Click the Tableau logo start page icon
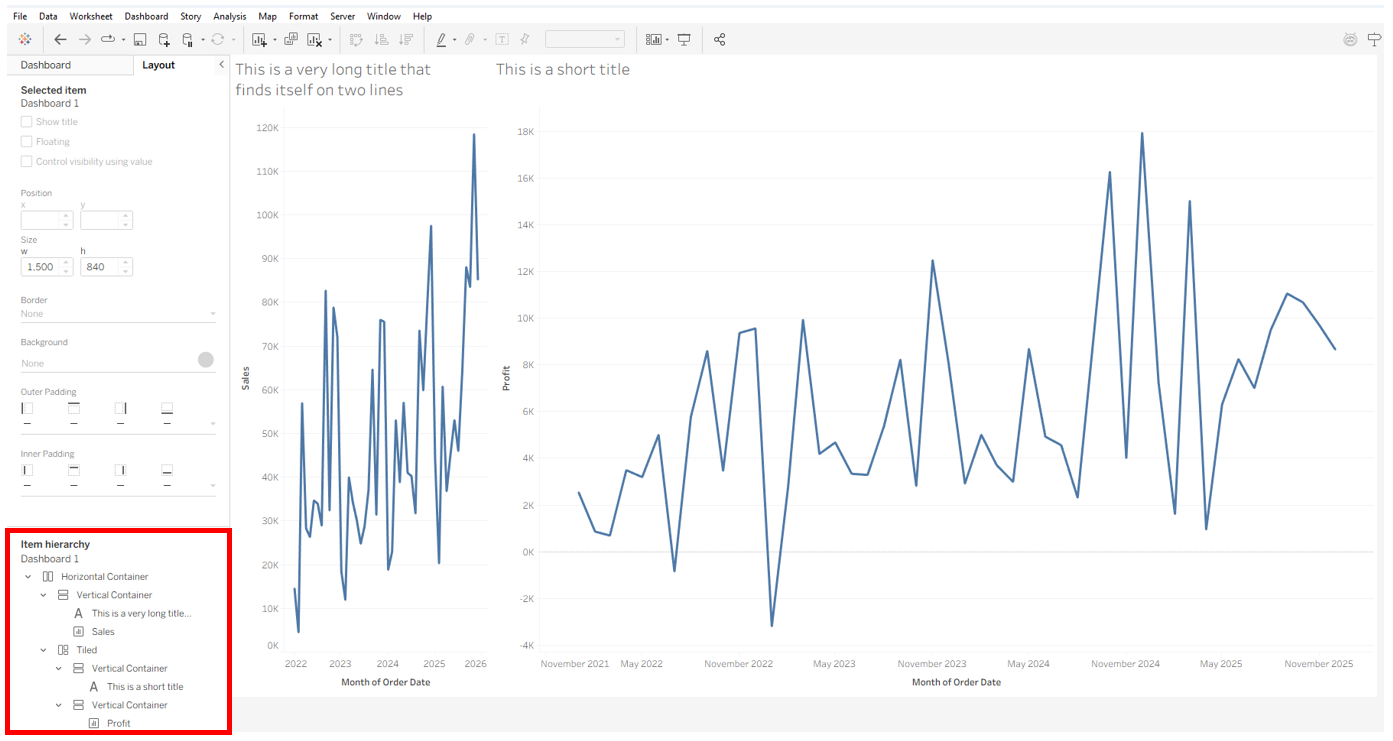1393x741 pixels. pyautogui.click(x=25, y=39)
